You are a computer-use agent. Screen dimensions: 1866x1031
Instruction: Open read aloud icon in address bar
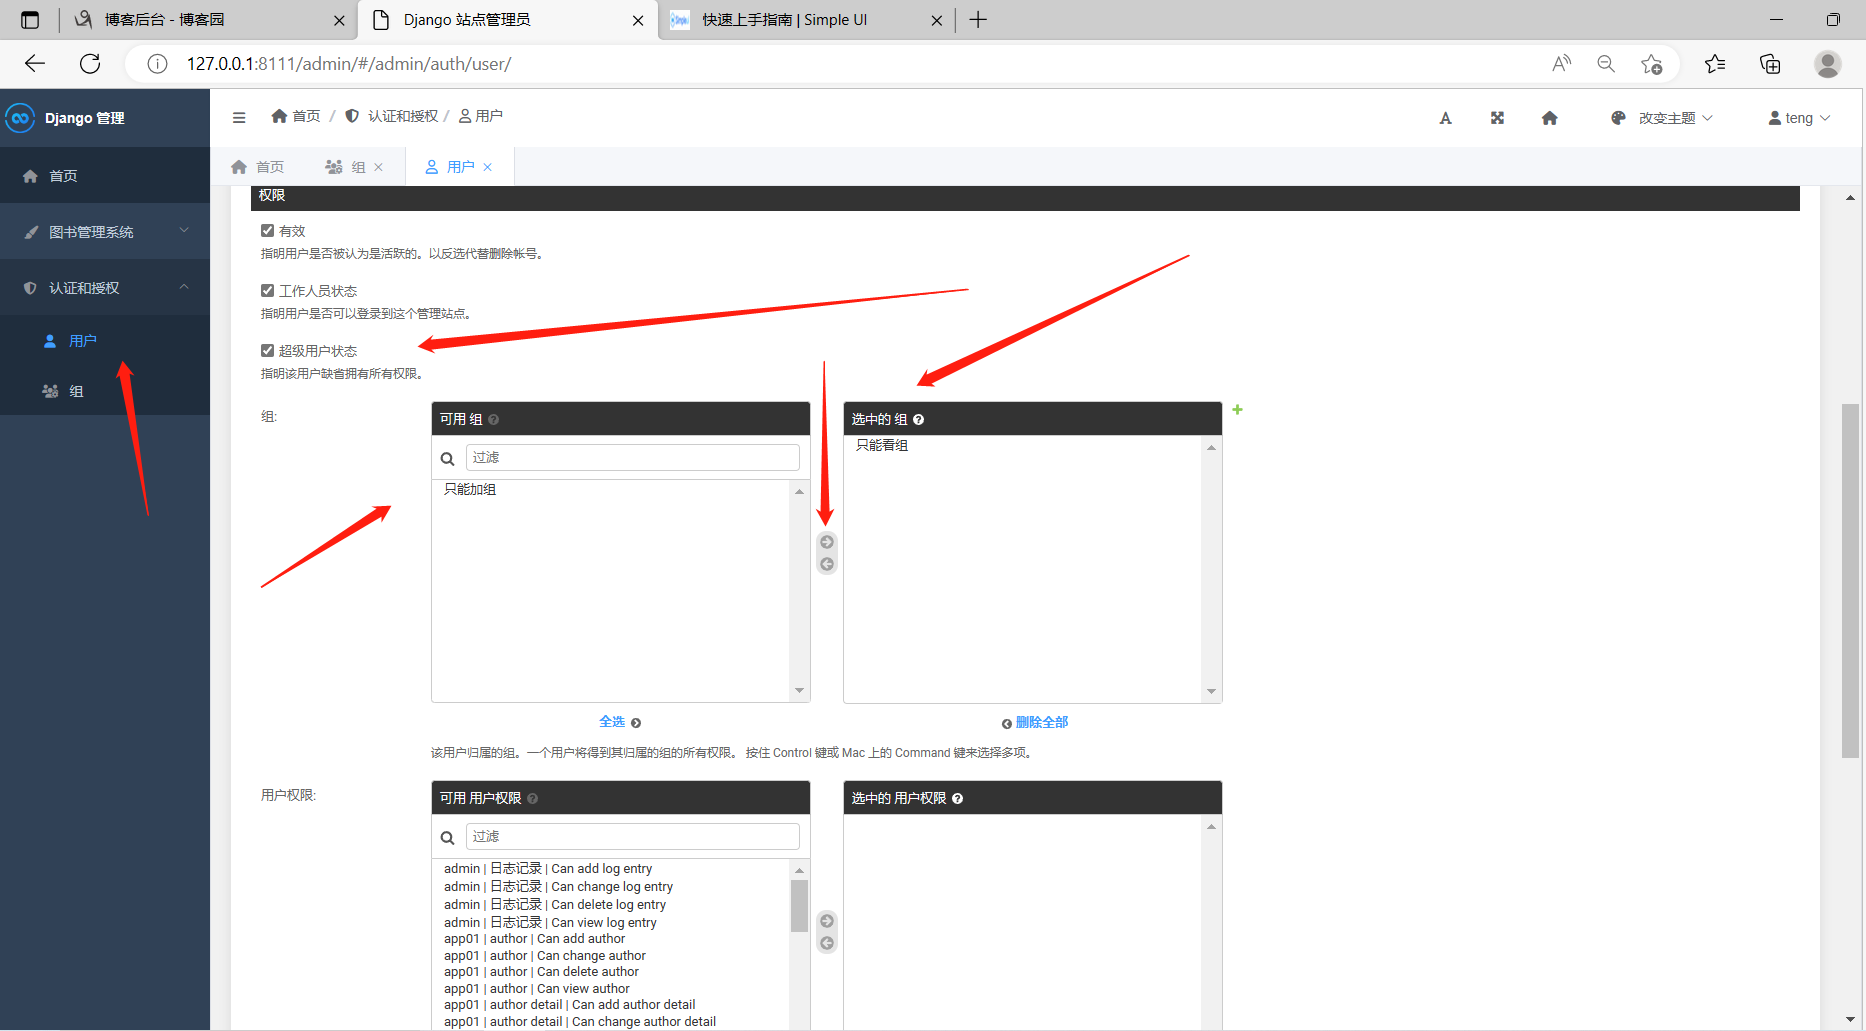[1561, 64]
